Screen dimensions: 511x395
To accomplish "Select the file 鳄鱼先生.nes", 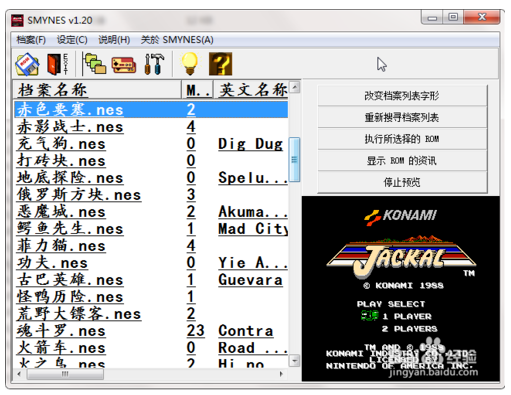I will pos(70,229).
